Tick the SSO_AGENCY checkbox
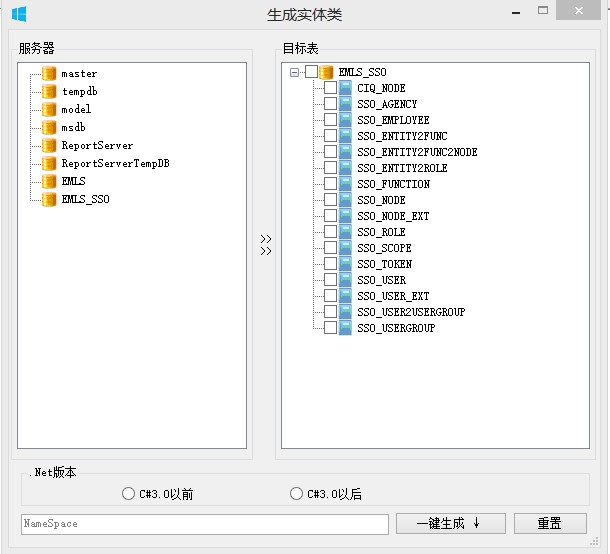Image resolution: width=610 pixels, height=554 pixels. 330,103
